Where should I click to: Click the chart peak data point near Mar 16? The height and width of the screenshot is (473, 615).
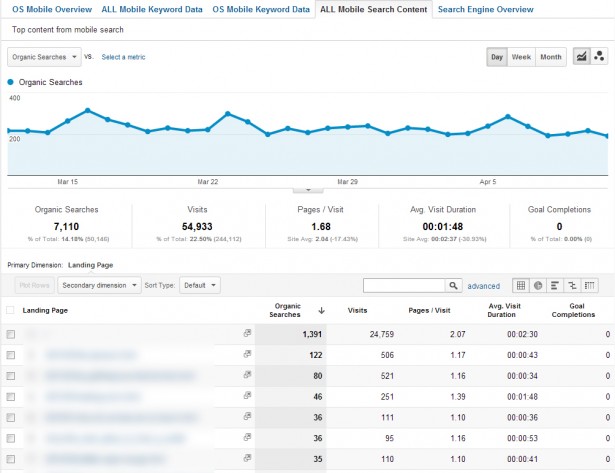coord(87,111)
